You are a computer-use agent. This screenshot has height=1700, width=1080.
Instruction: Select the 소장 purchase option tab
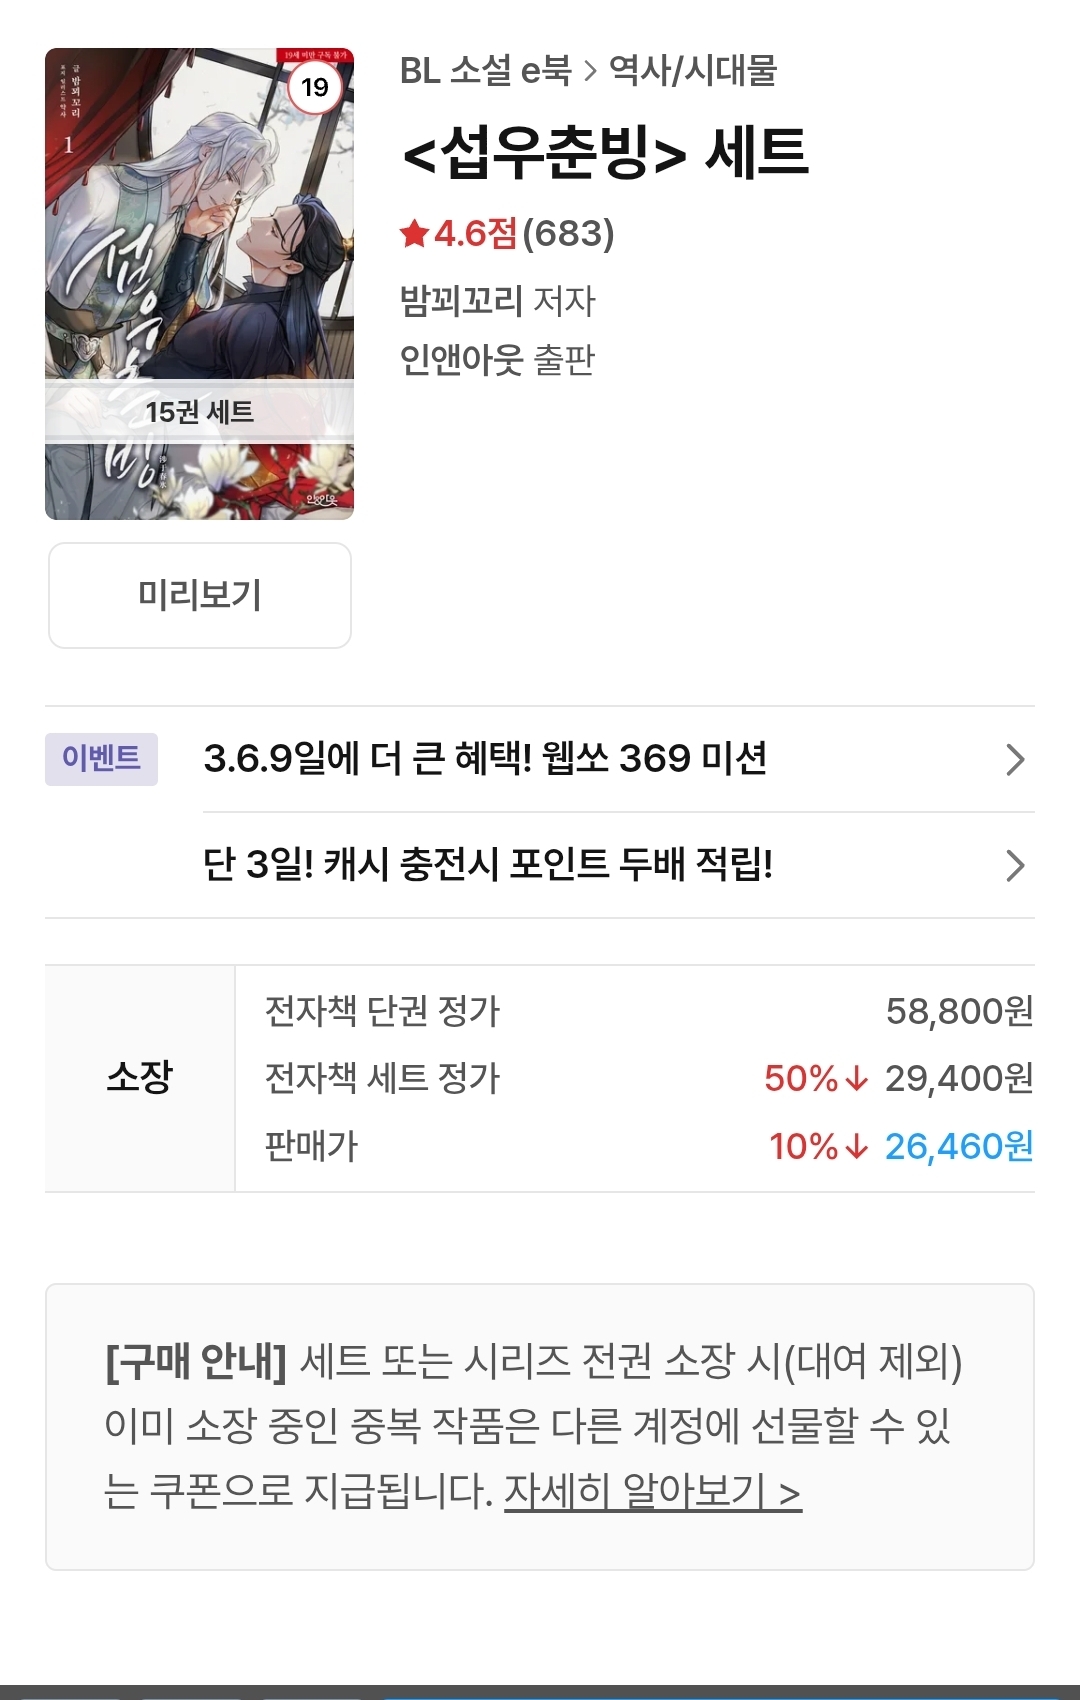[140, 1077]
